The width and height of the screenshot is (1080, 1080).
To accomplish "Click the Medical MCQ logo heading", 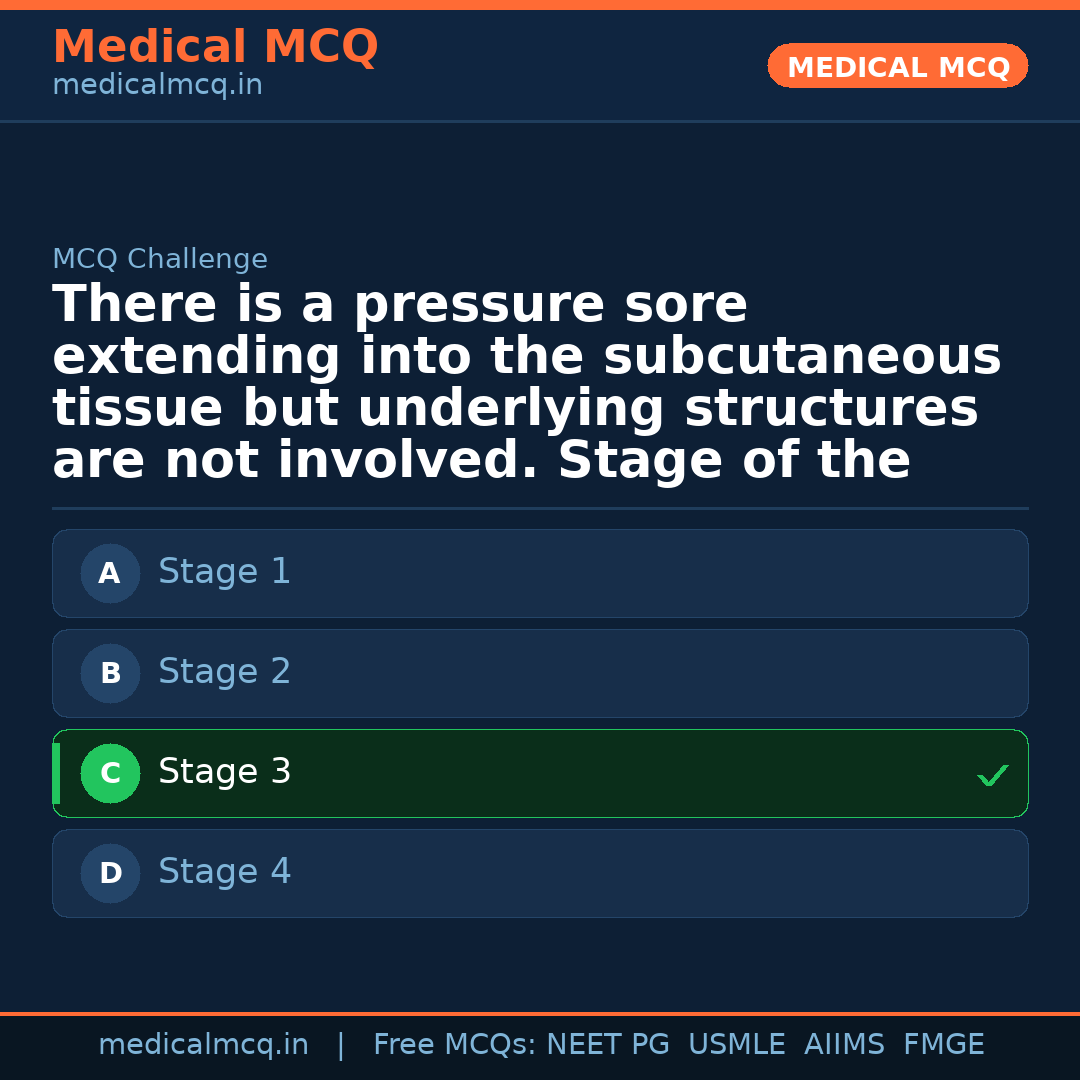I will (215, 46).
